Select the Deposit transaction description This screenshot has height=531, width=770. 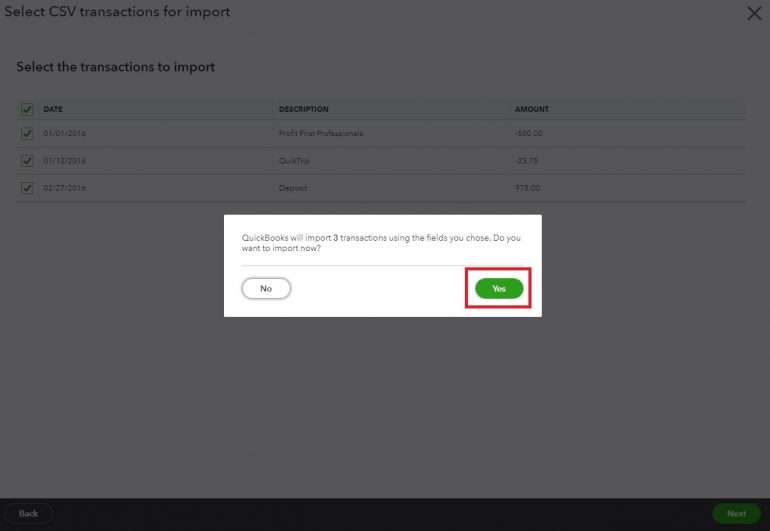click(292, 187)
